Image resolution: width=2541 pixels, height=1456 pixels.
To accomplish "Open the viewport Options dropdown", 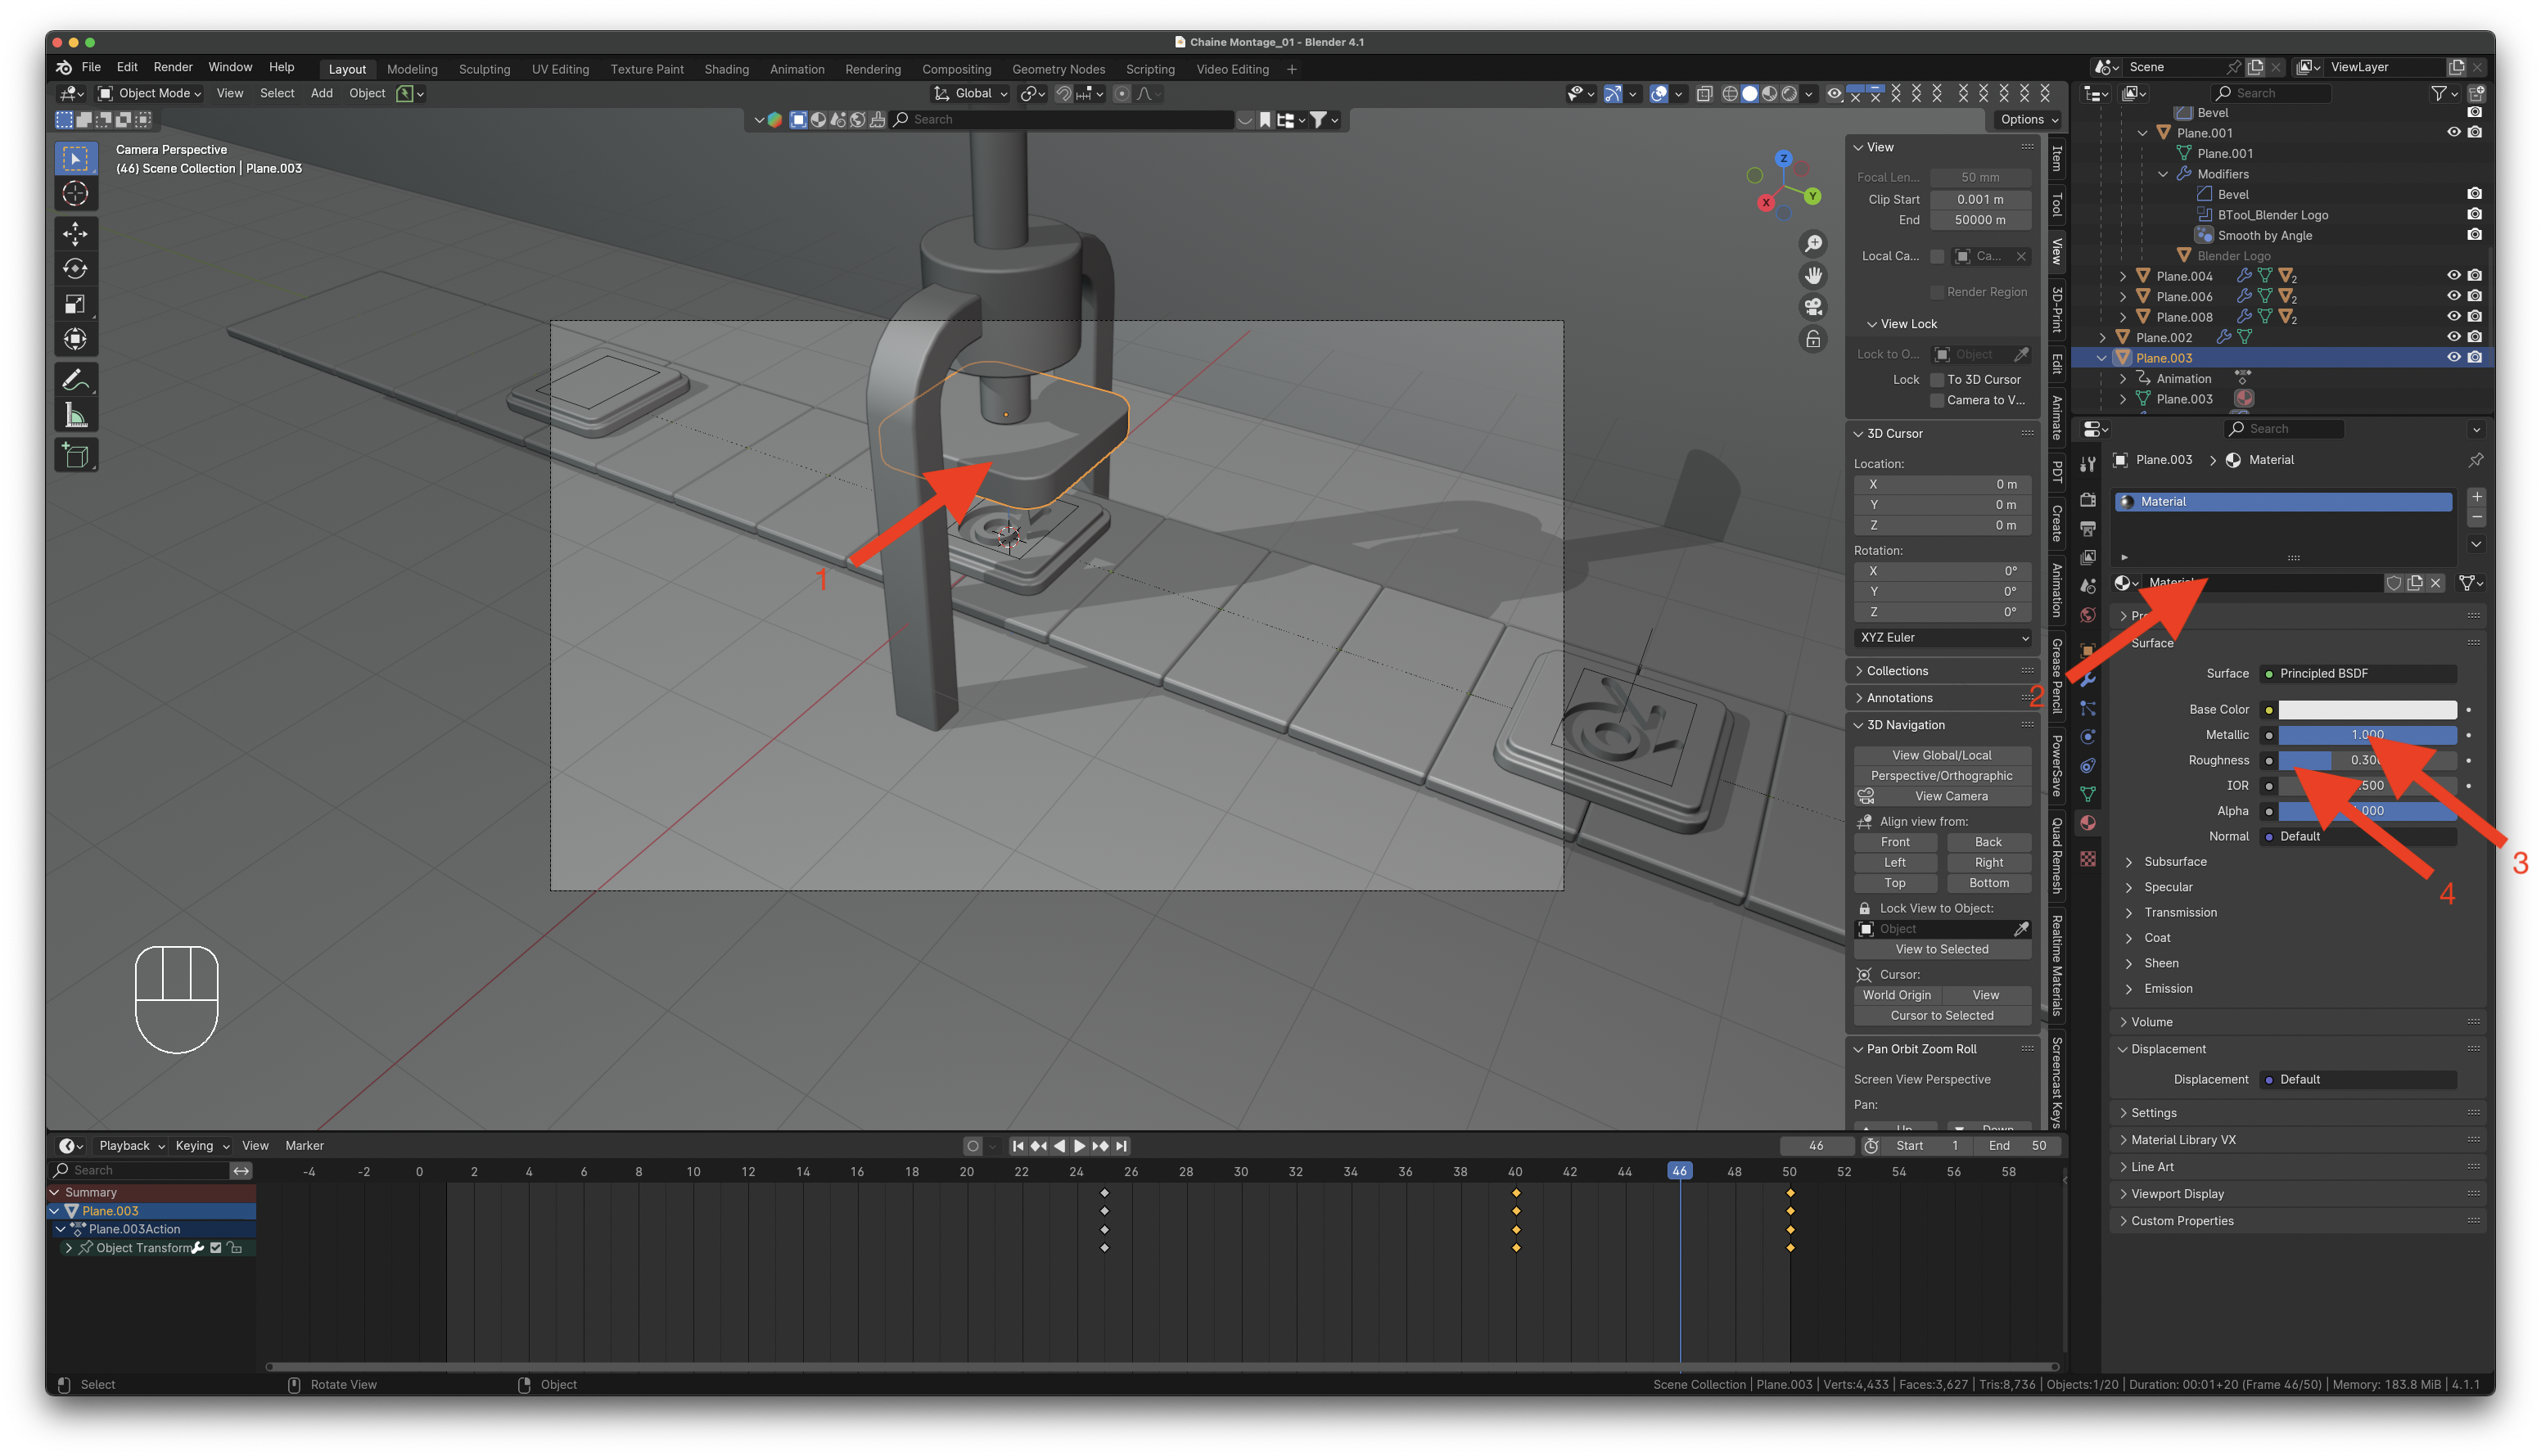I will click(x=2027, y=119).
